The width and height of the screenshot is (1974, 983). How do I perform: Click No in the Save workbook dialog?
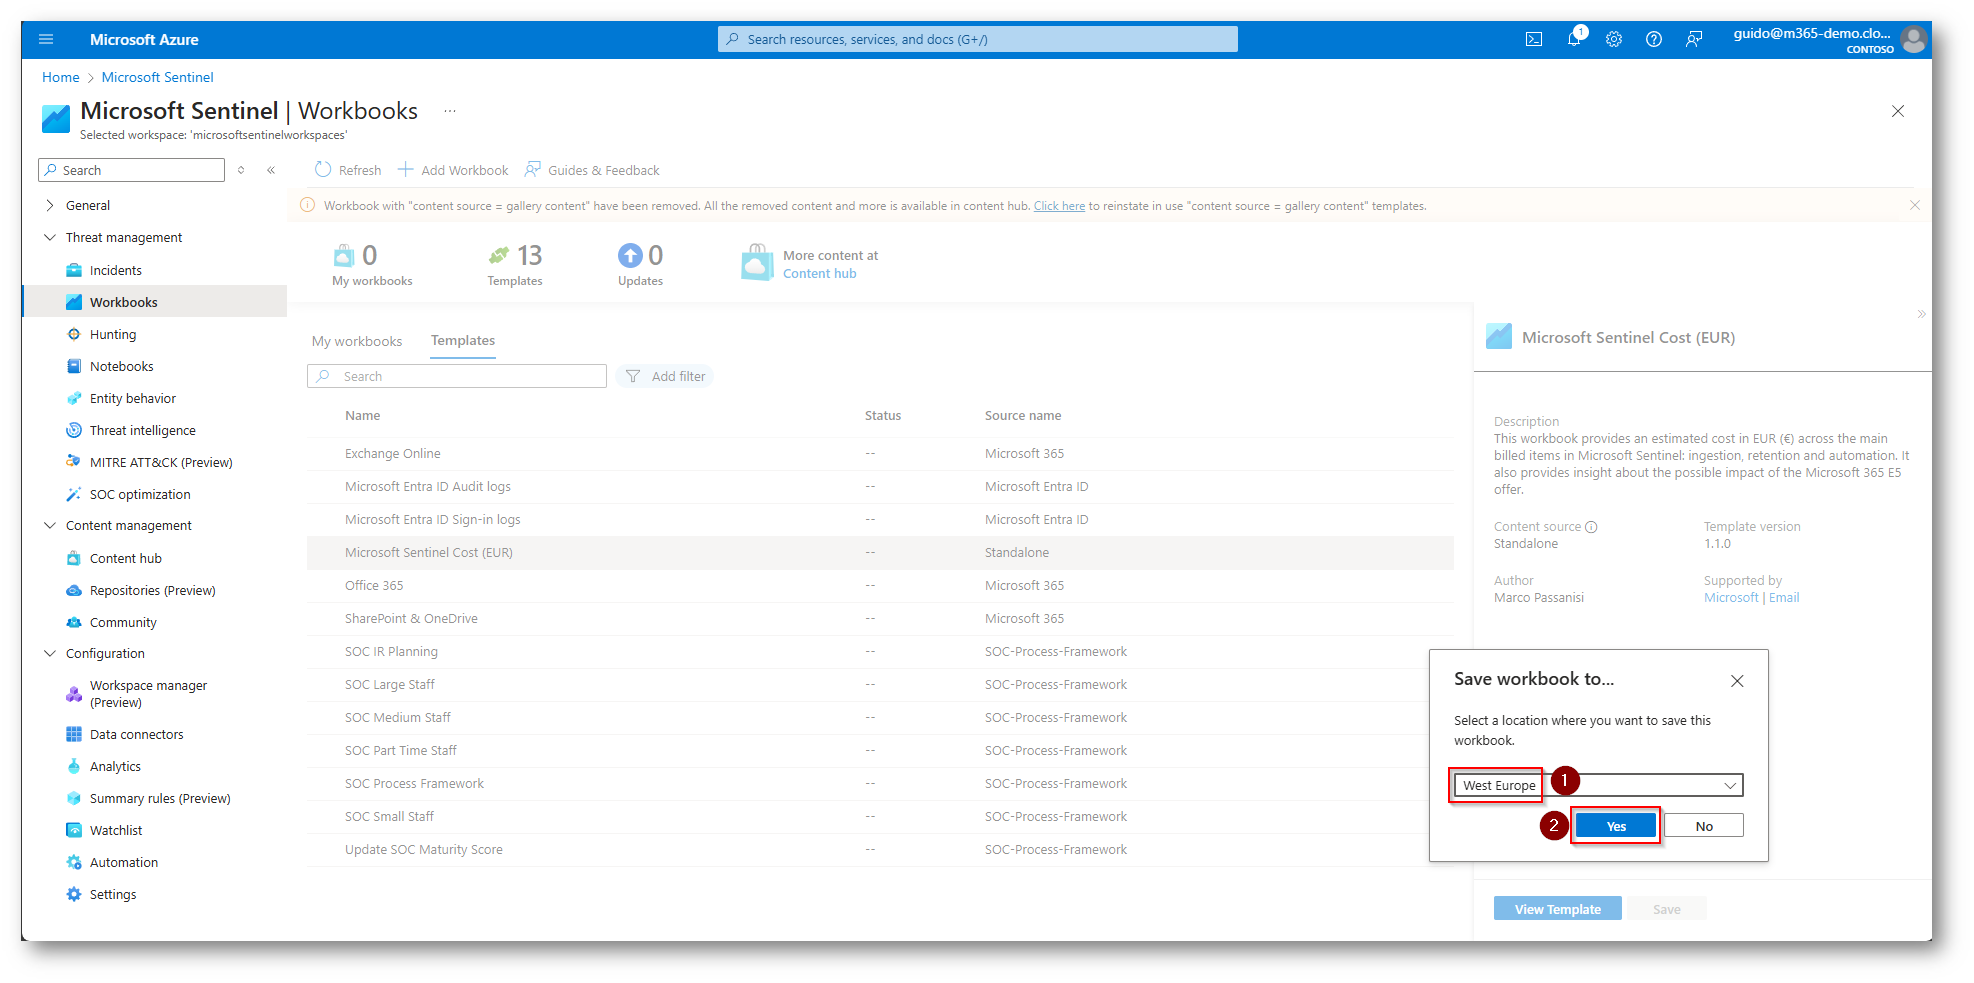pyautogui.click(x=1704, y=826)
